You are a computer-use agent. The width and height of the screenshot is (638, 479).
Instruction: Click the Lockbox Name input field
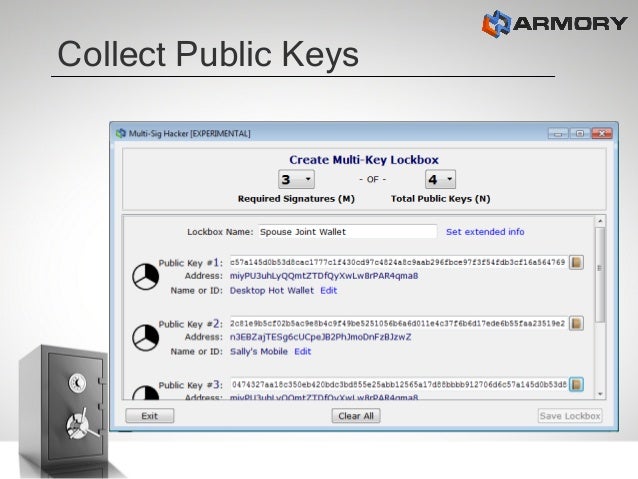347,232
